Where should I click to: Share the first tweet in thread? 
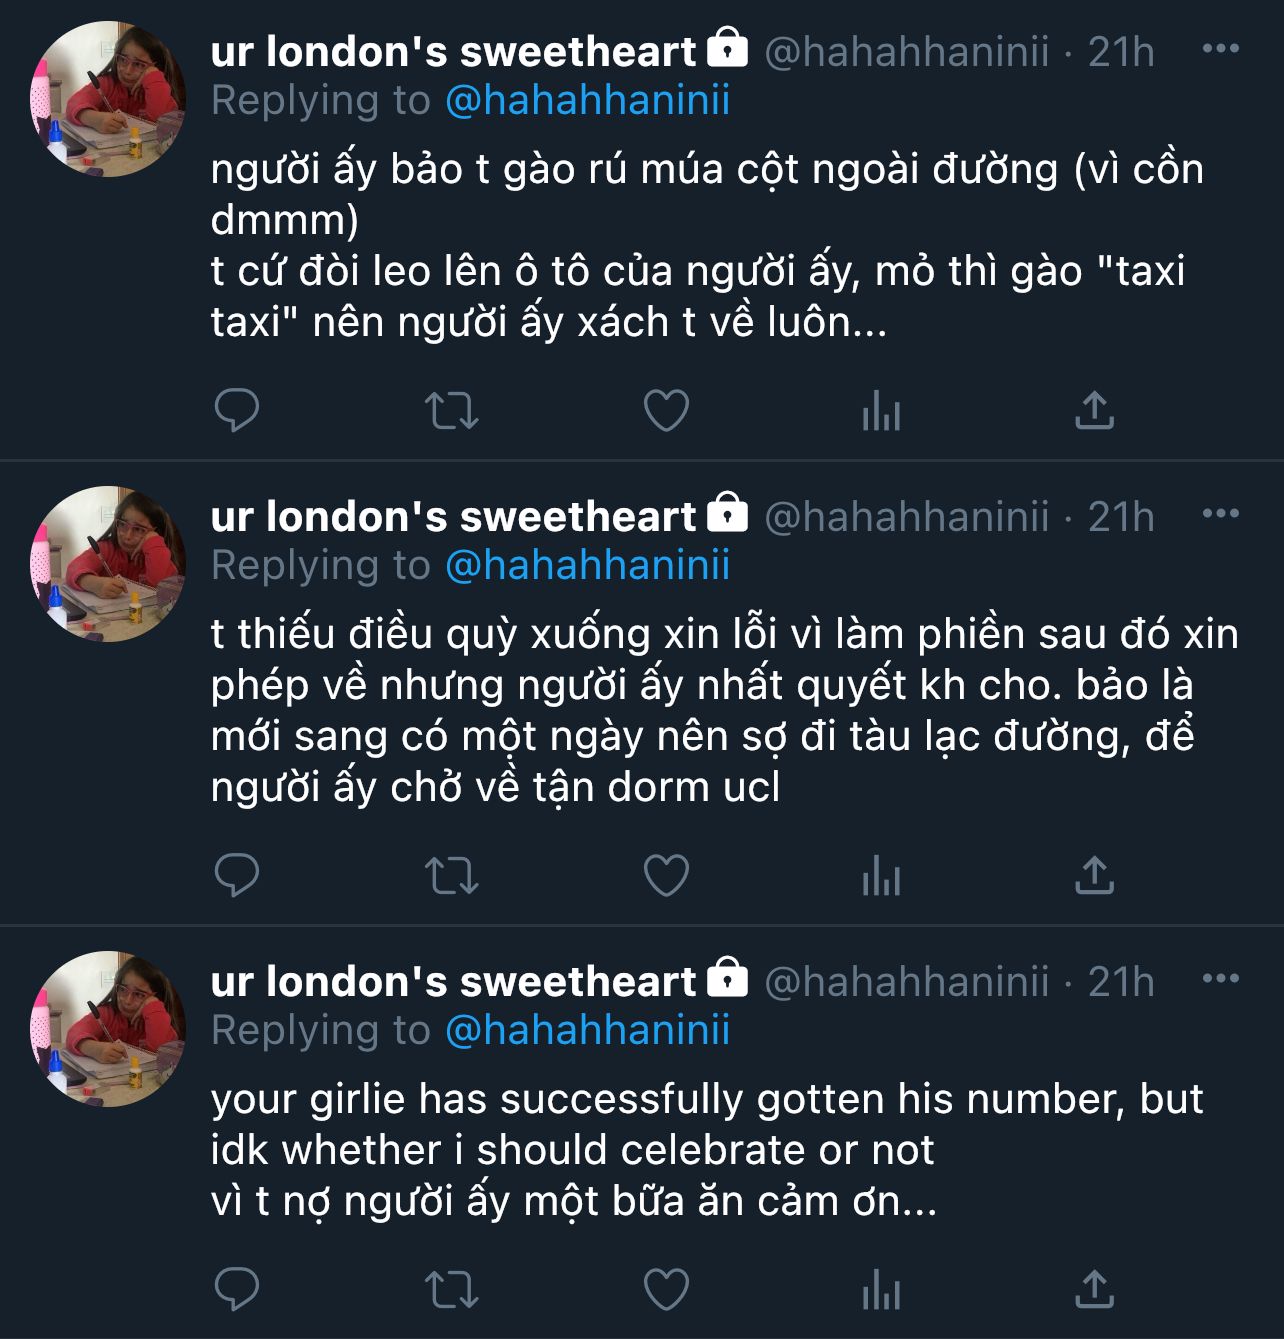click(x=1094, y=410)
